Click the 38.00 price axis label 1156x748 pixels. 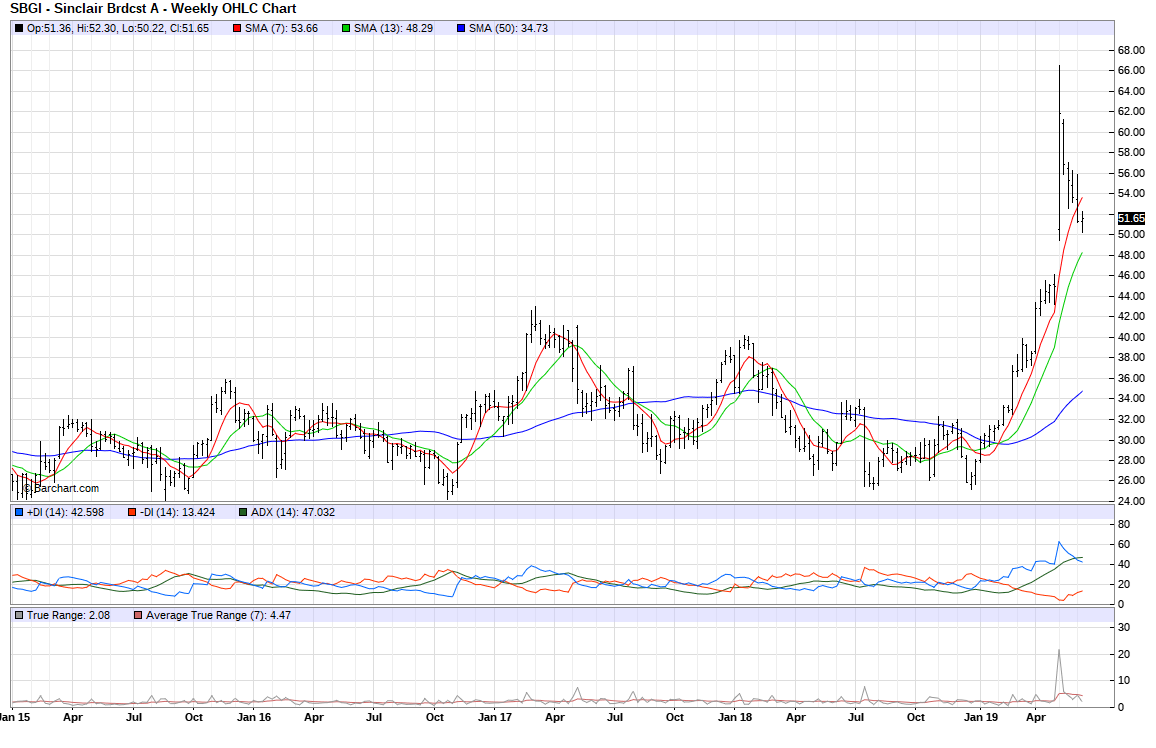pyautogui.click(x=1131, y=357)
